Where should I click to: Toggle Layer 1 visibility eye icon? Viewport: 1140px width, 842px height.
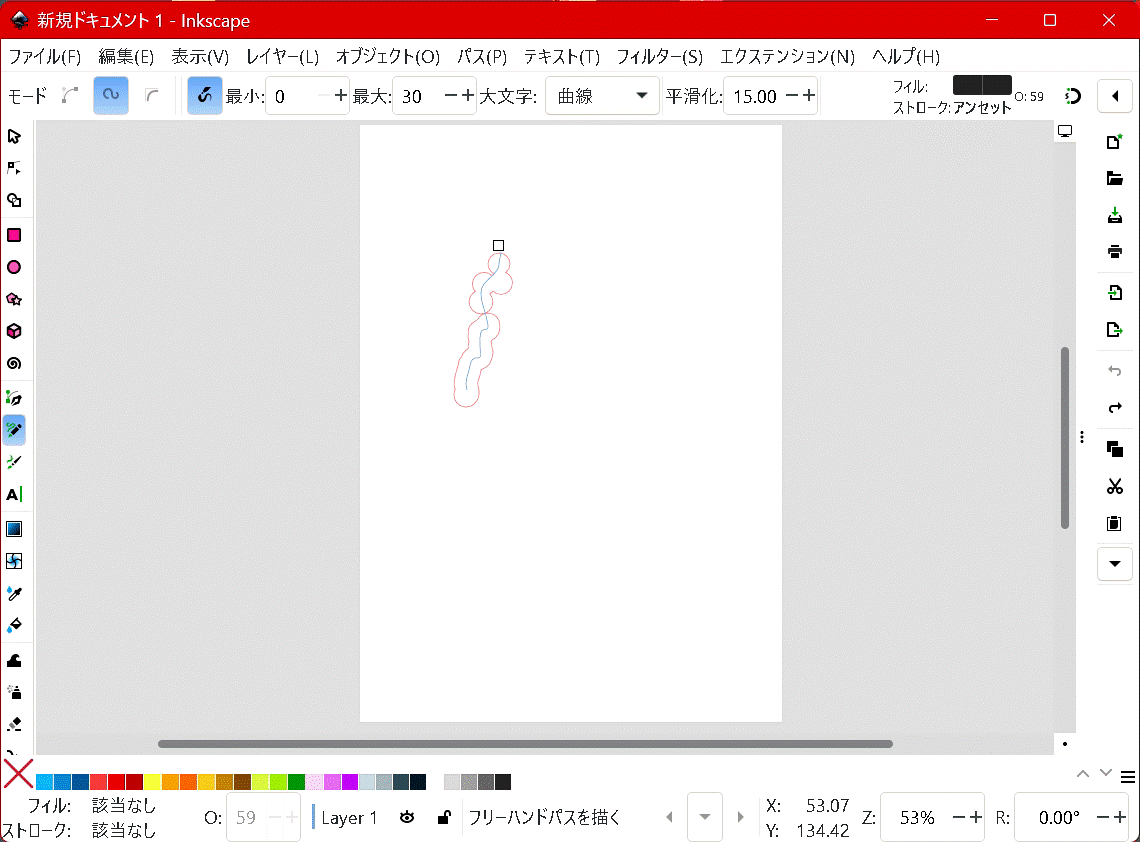(x=407, y=817)
